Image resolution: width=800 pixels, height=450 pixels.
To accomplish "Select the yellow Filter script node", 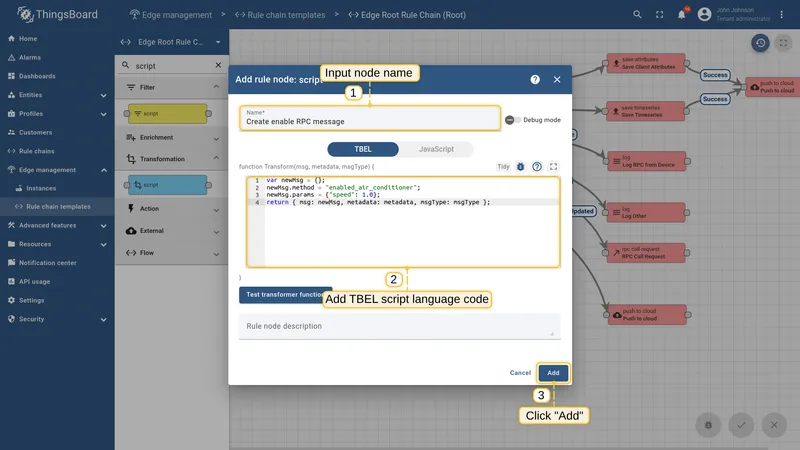I will pos(168,114).
